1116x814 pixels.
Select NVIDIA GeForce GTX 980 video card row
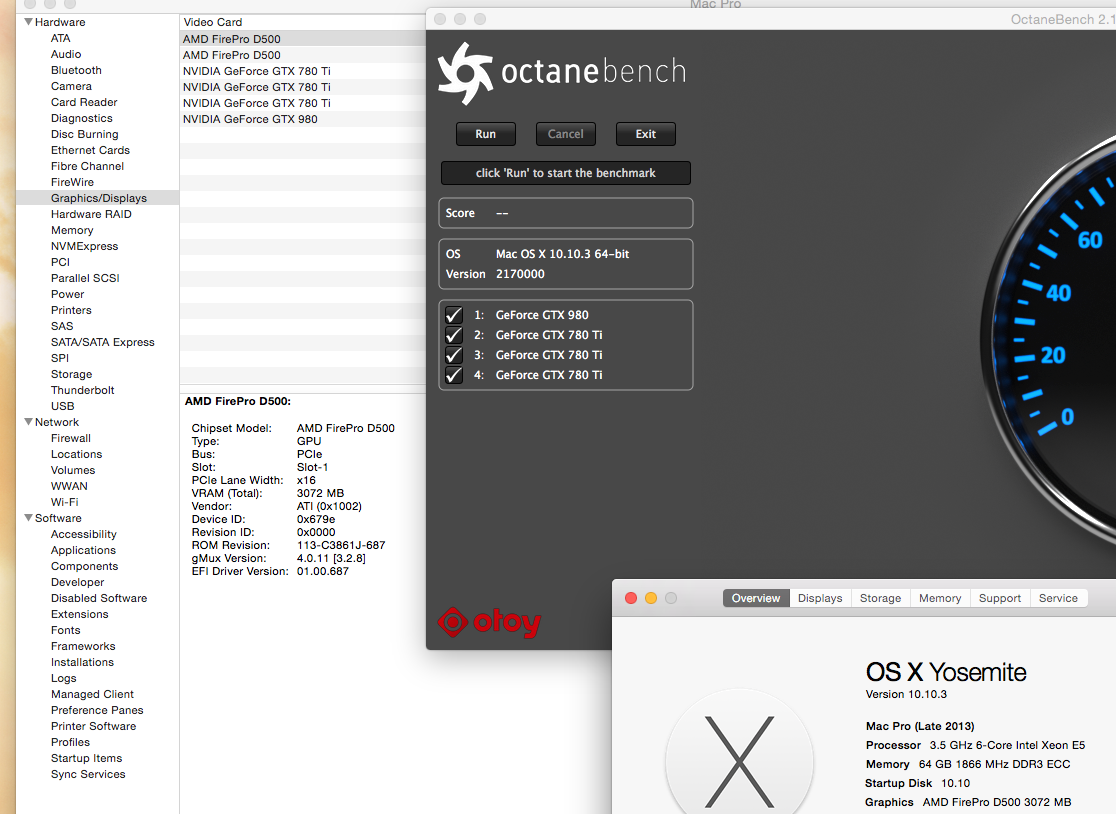pyautogui.click(x=302, y=119)
